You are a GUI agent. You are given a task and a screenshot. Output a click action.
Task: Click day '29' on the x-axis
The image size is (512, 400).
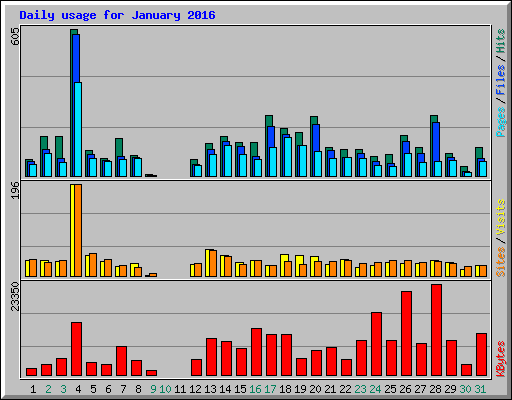pos(450,389)
